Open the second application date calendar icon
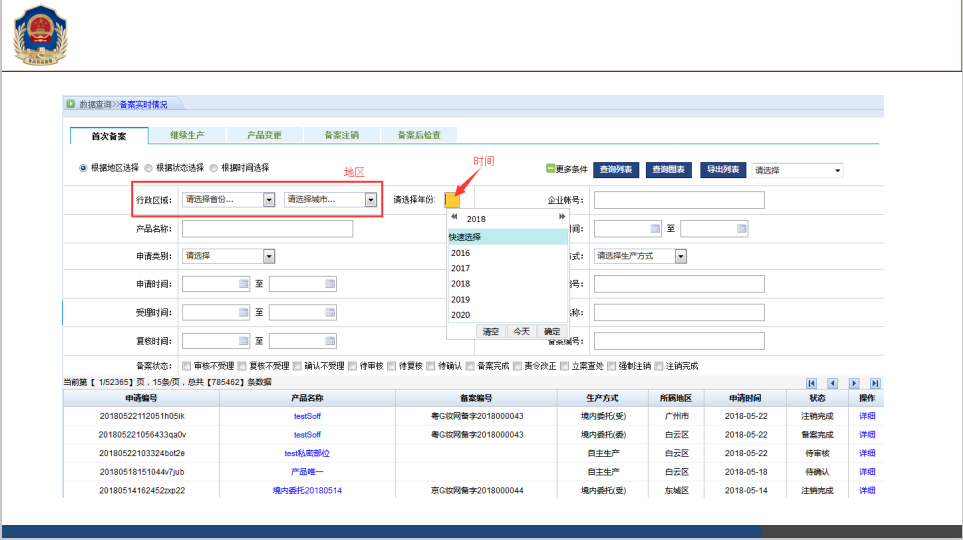The height and width of the screenshot is (540, 963). point(330,284)
